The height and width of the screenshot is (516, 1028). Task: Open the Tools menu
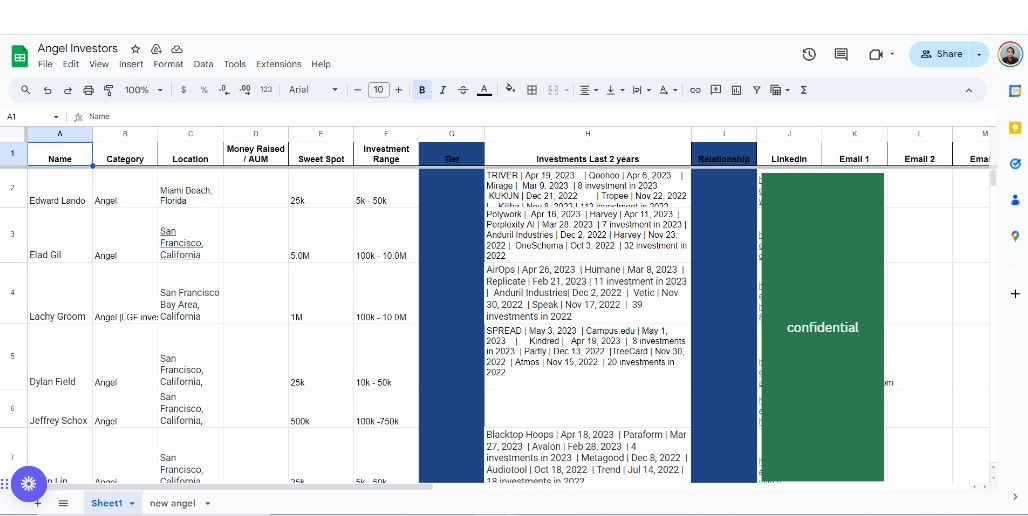point(235,64)
